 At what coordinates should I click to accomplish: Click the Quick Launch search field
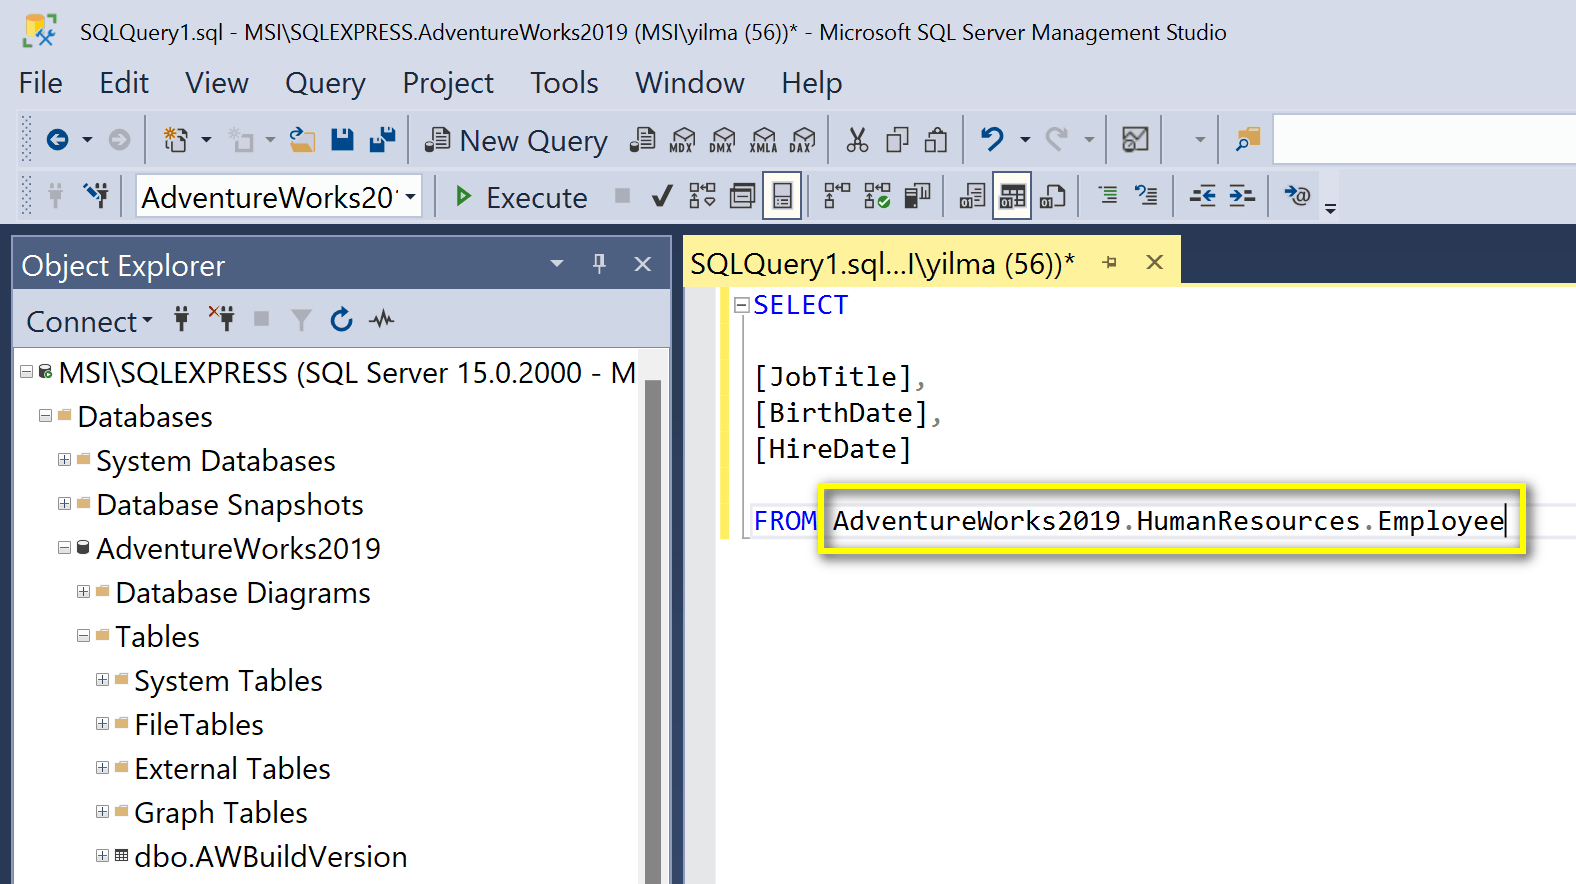(x=1424, y=140)
